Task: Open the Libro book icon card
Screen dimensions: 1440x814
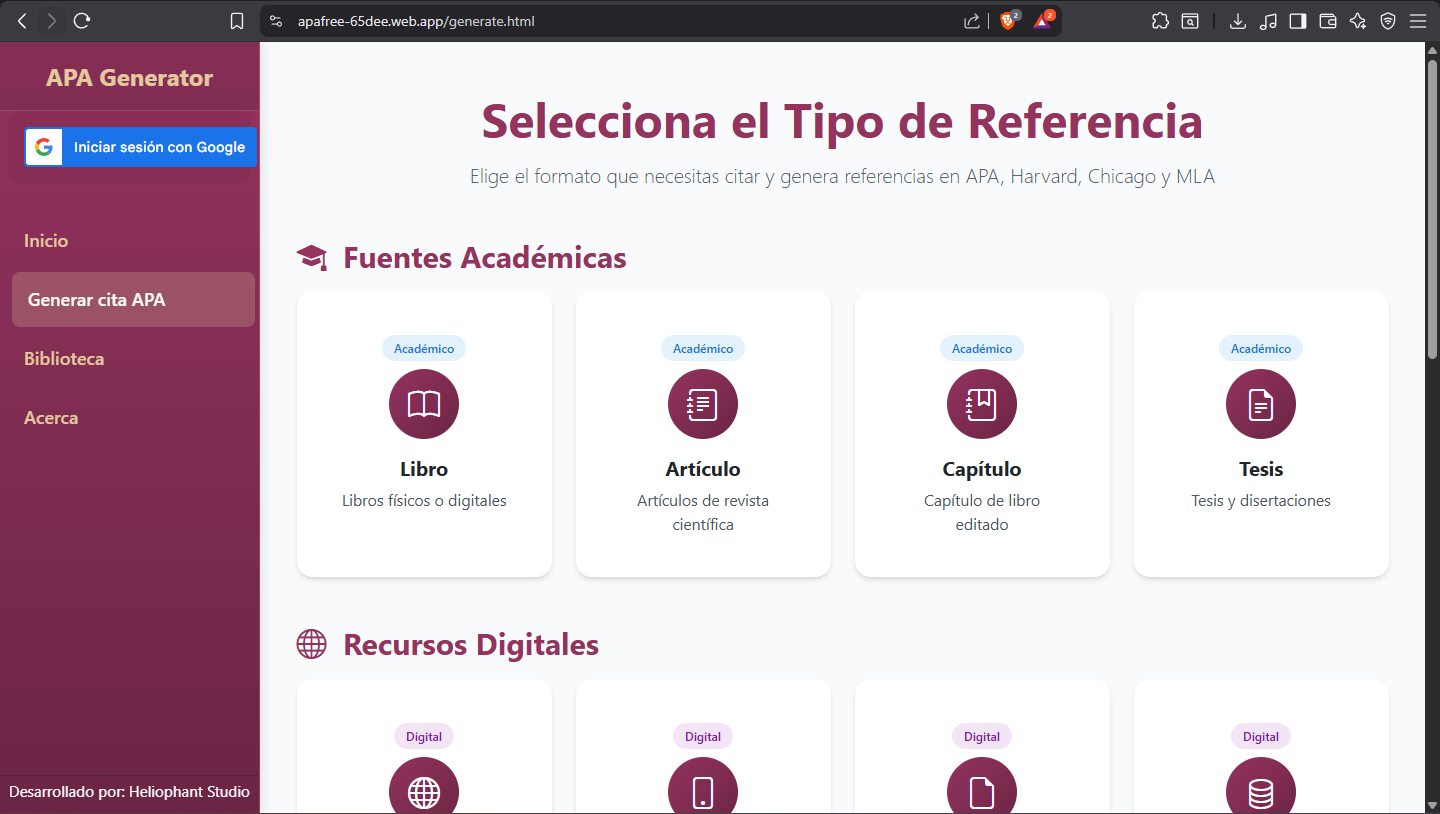Action: [x=424, y=404]
